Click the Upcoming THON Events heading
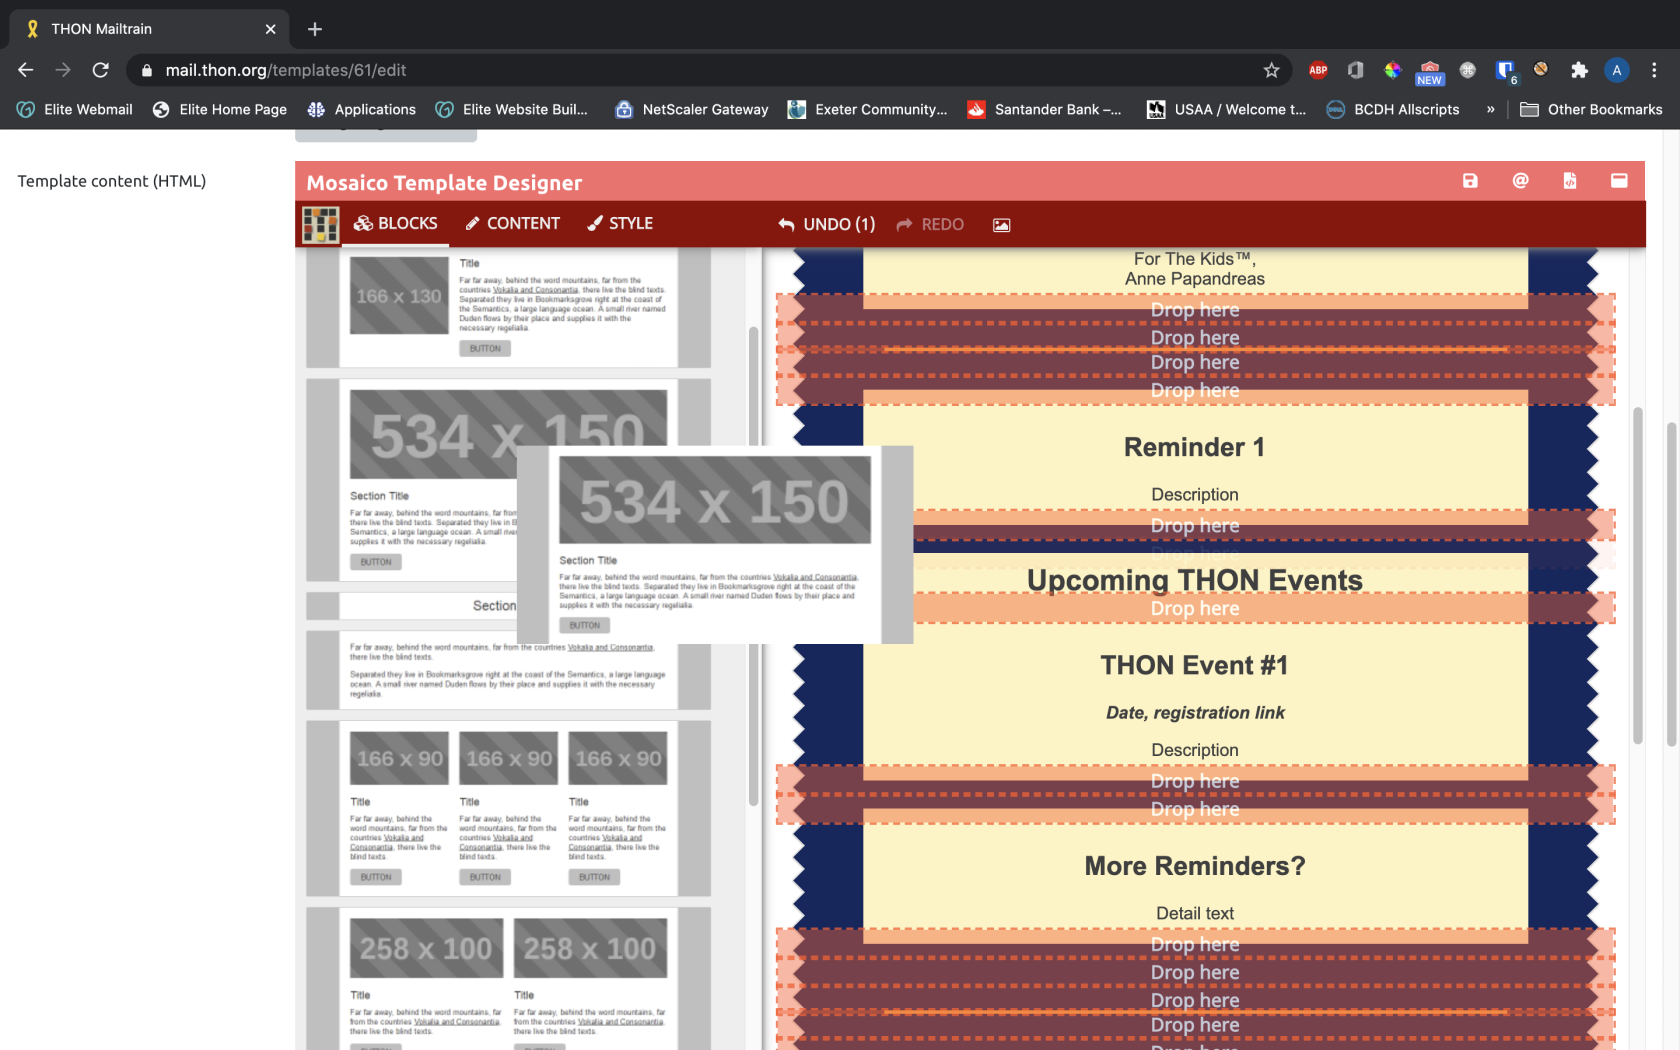The image size is (1680, 1050). tap(1194, 580)
